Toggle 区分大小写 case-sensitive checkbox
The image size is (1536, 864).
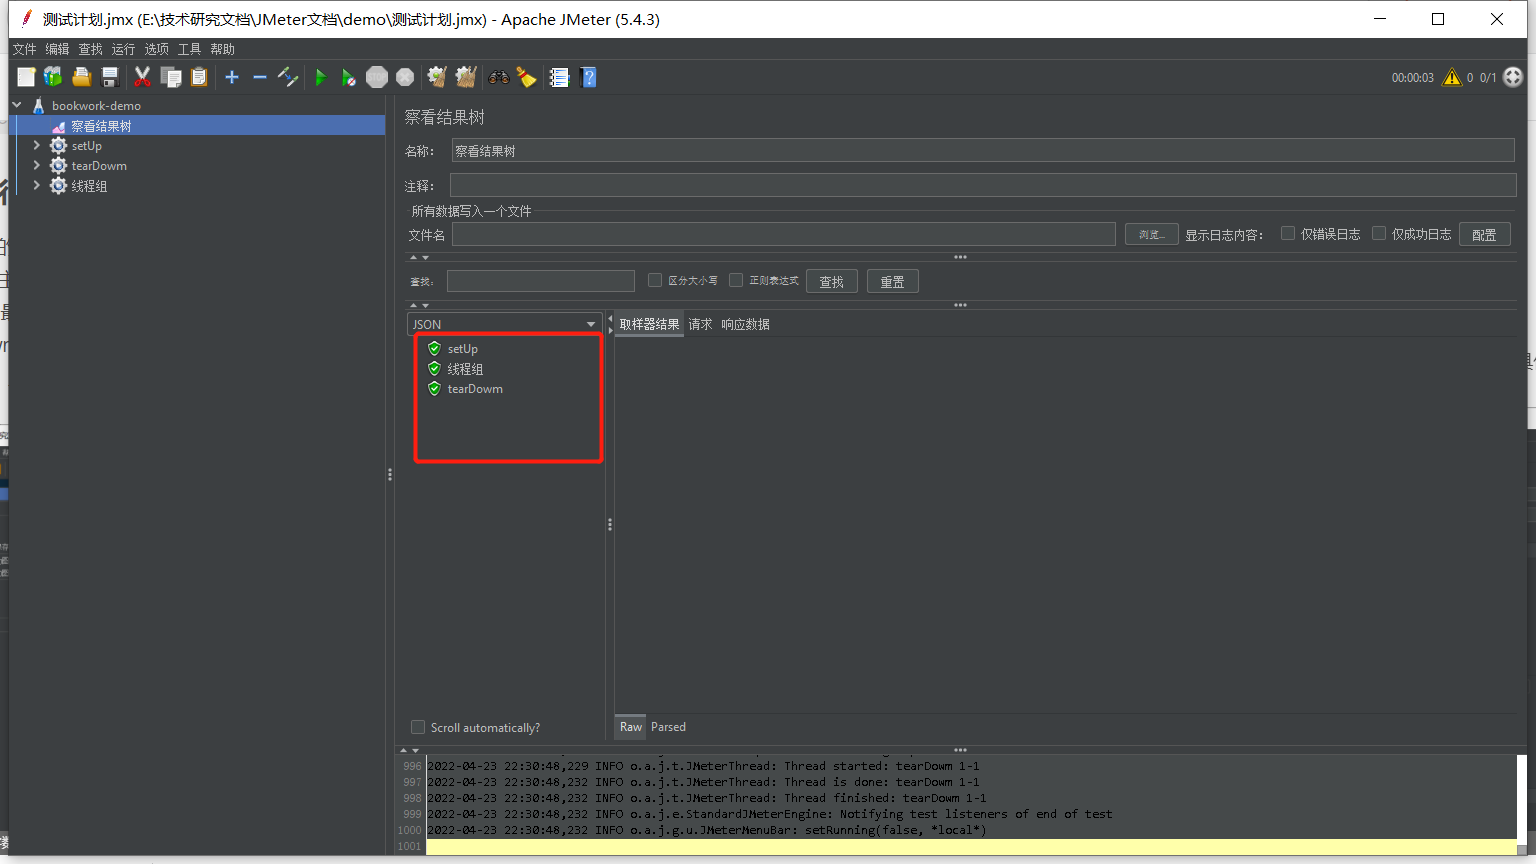pos(655,280)
